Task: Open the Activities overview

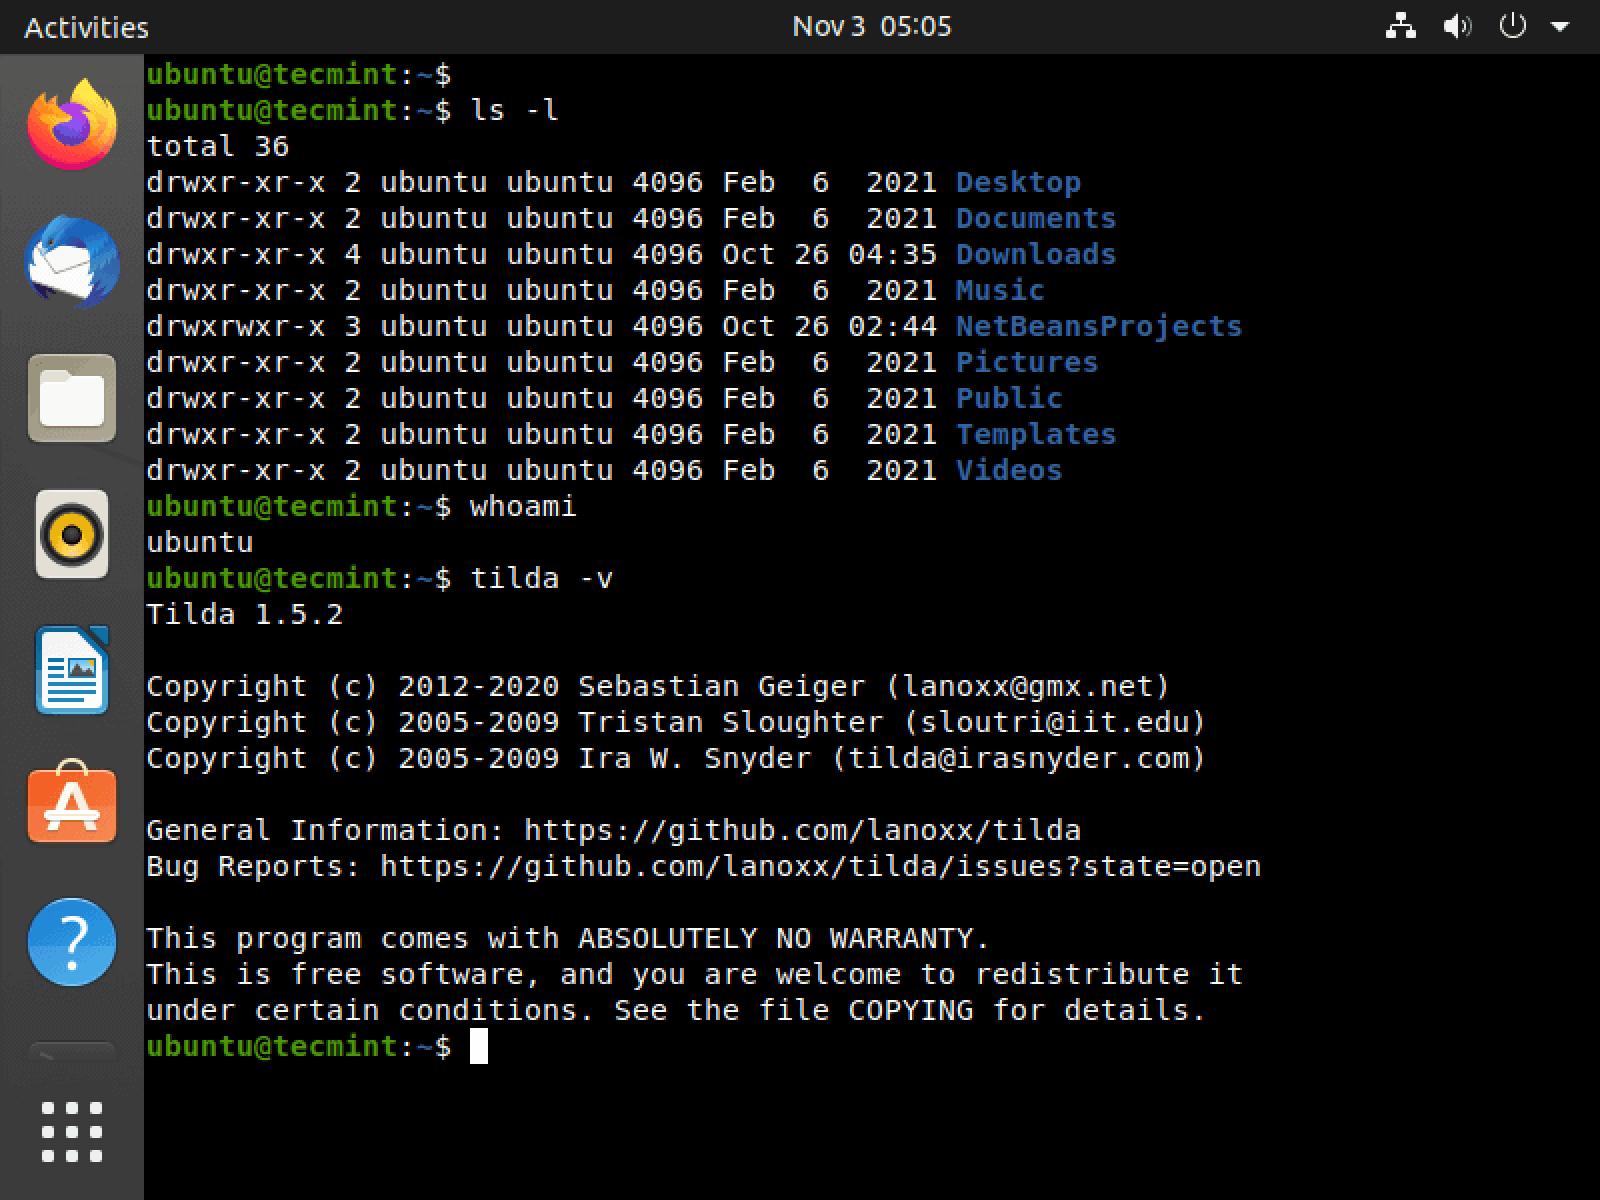Action: click(86, 27)
